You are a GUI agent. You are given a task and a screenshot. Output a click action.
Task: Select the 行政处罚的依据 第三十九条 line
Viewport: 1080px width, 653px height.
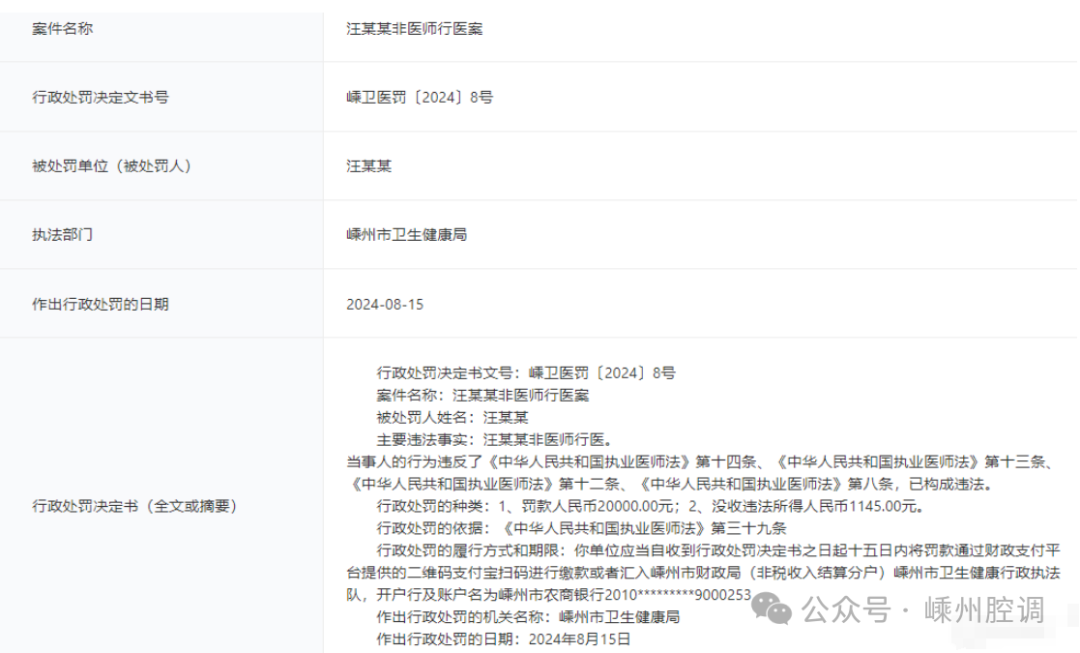(x=581, y=527)
